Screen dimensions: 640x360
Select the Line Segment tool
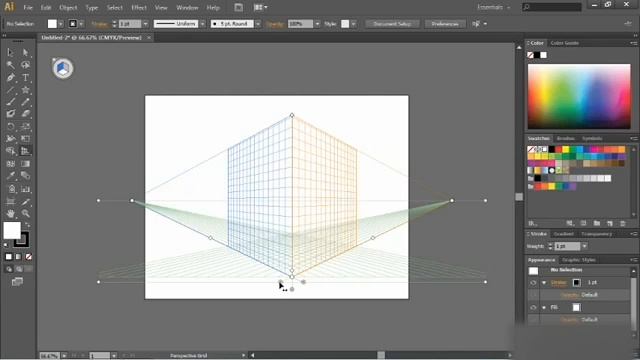(10, 89)
